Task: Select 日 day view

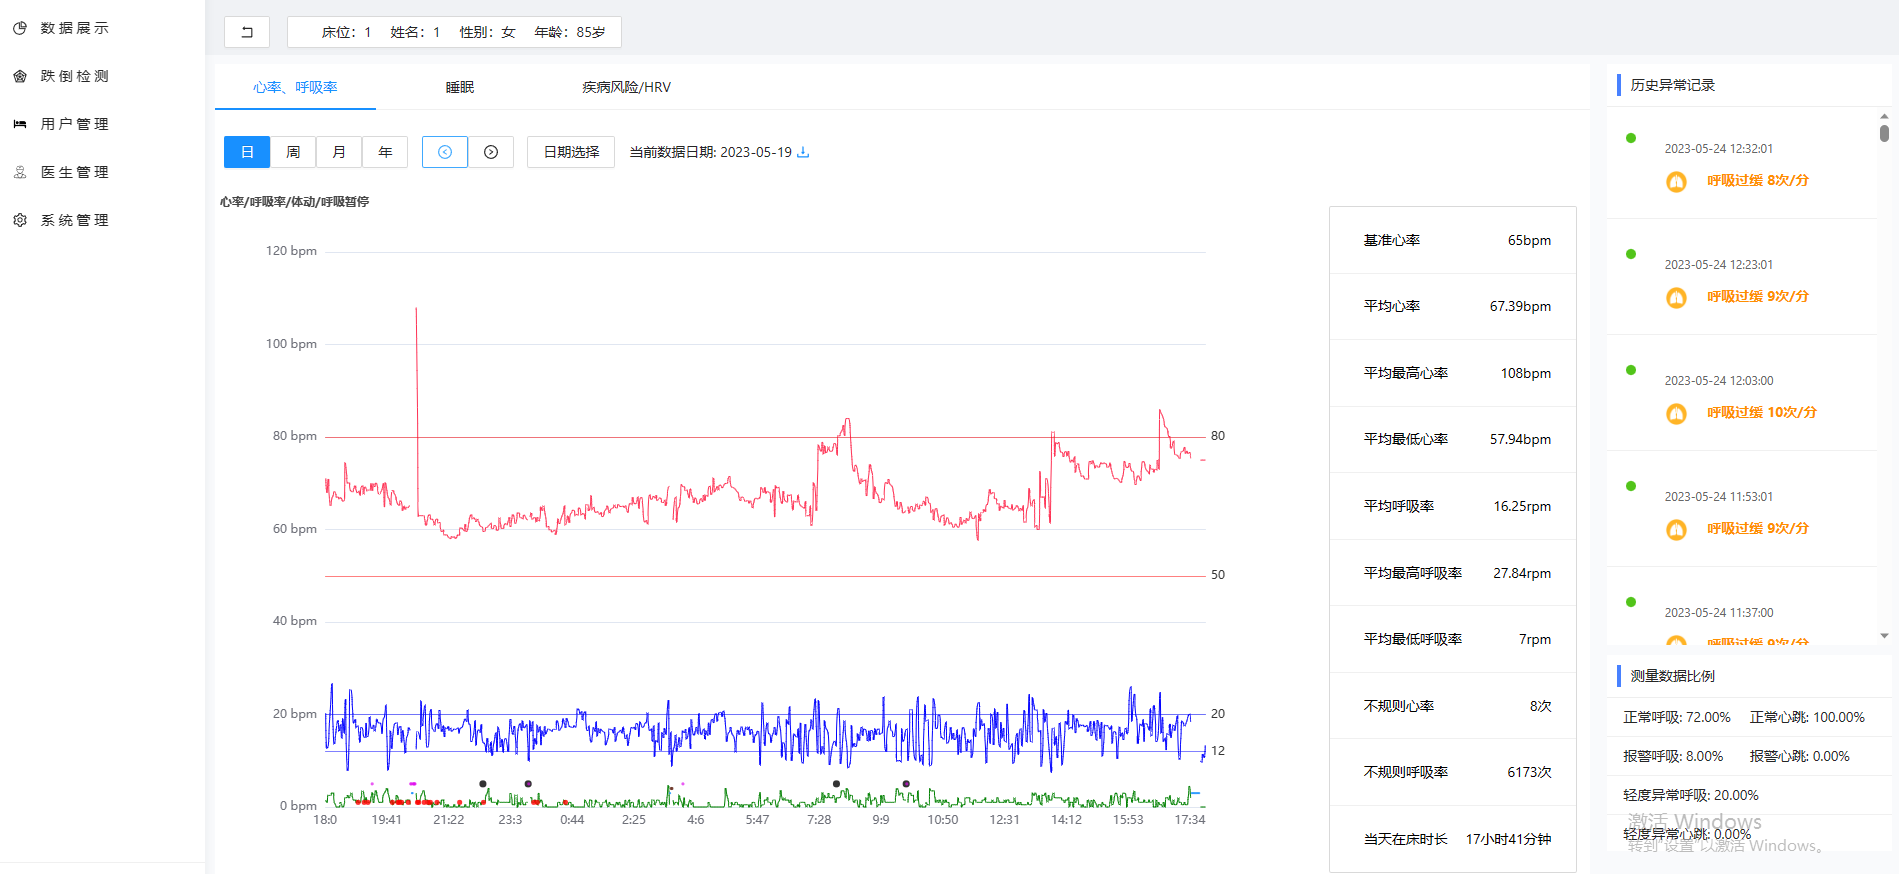Action: (247, 152)
